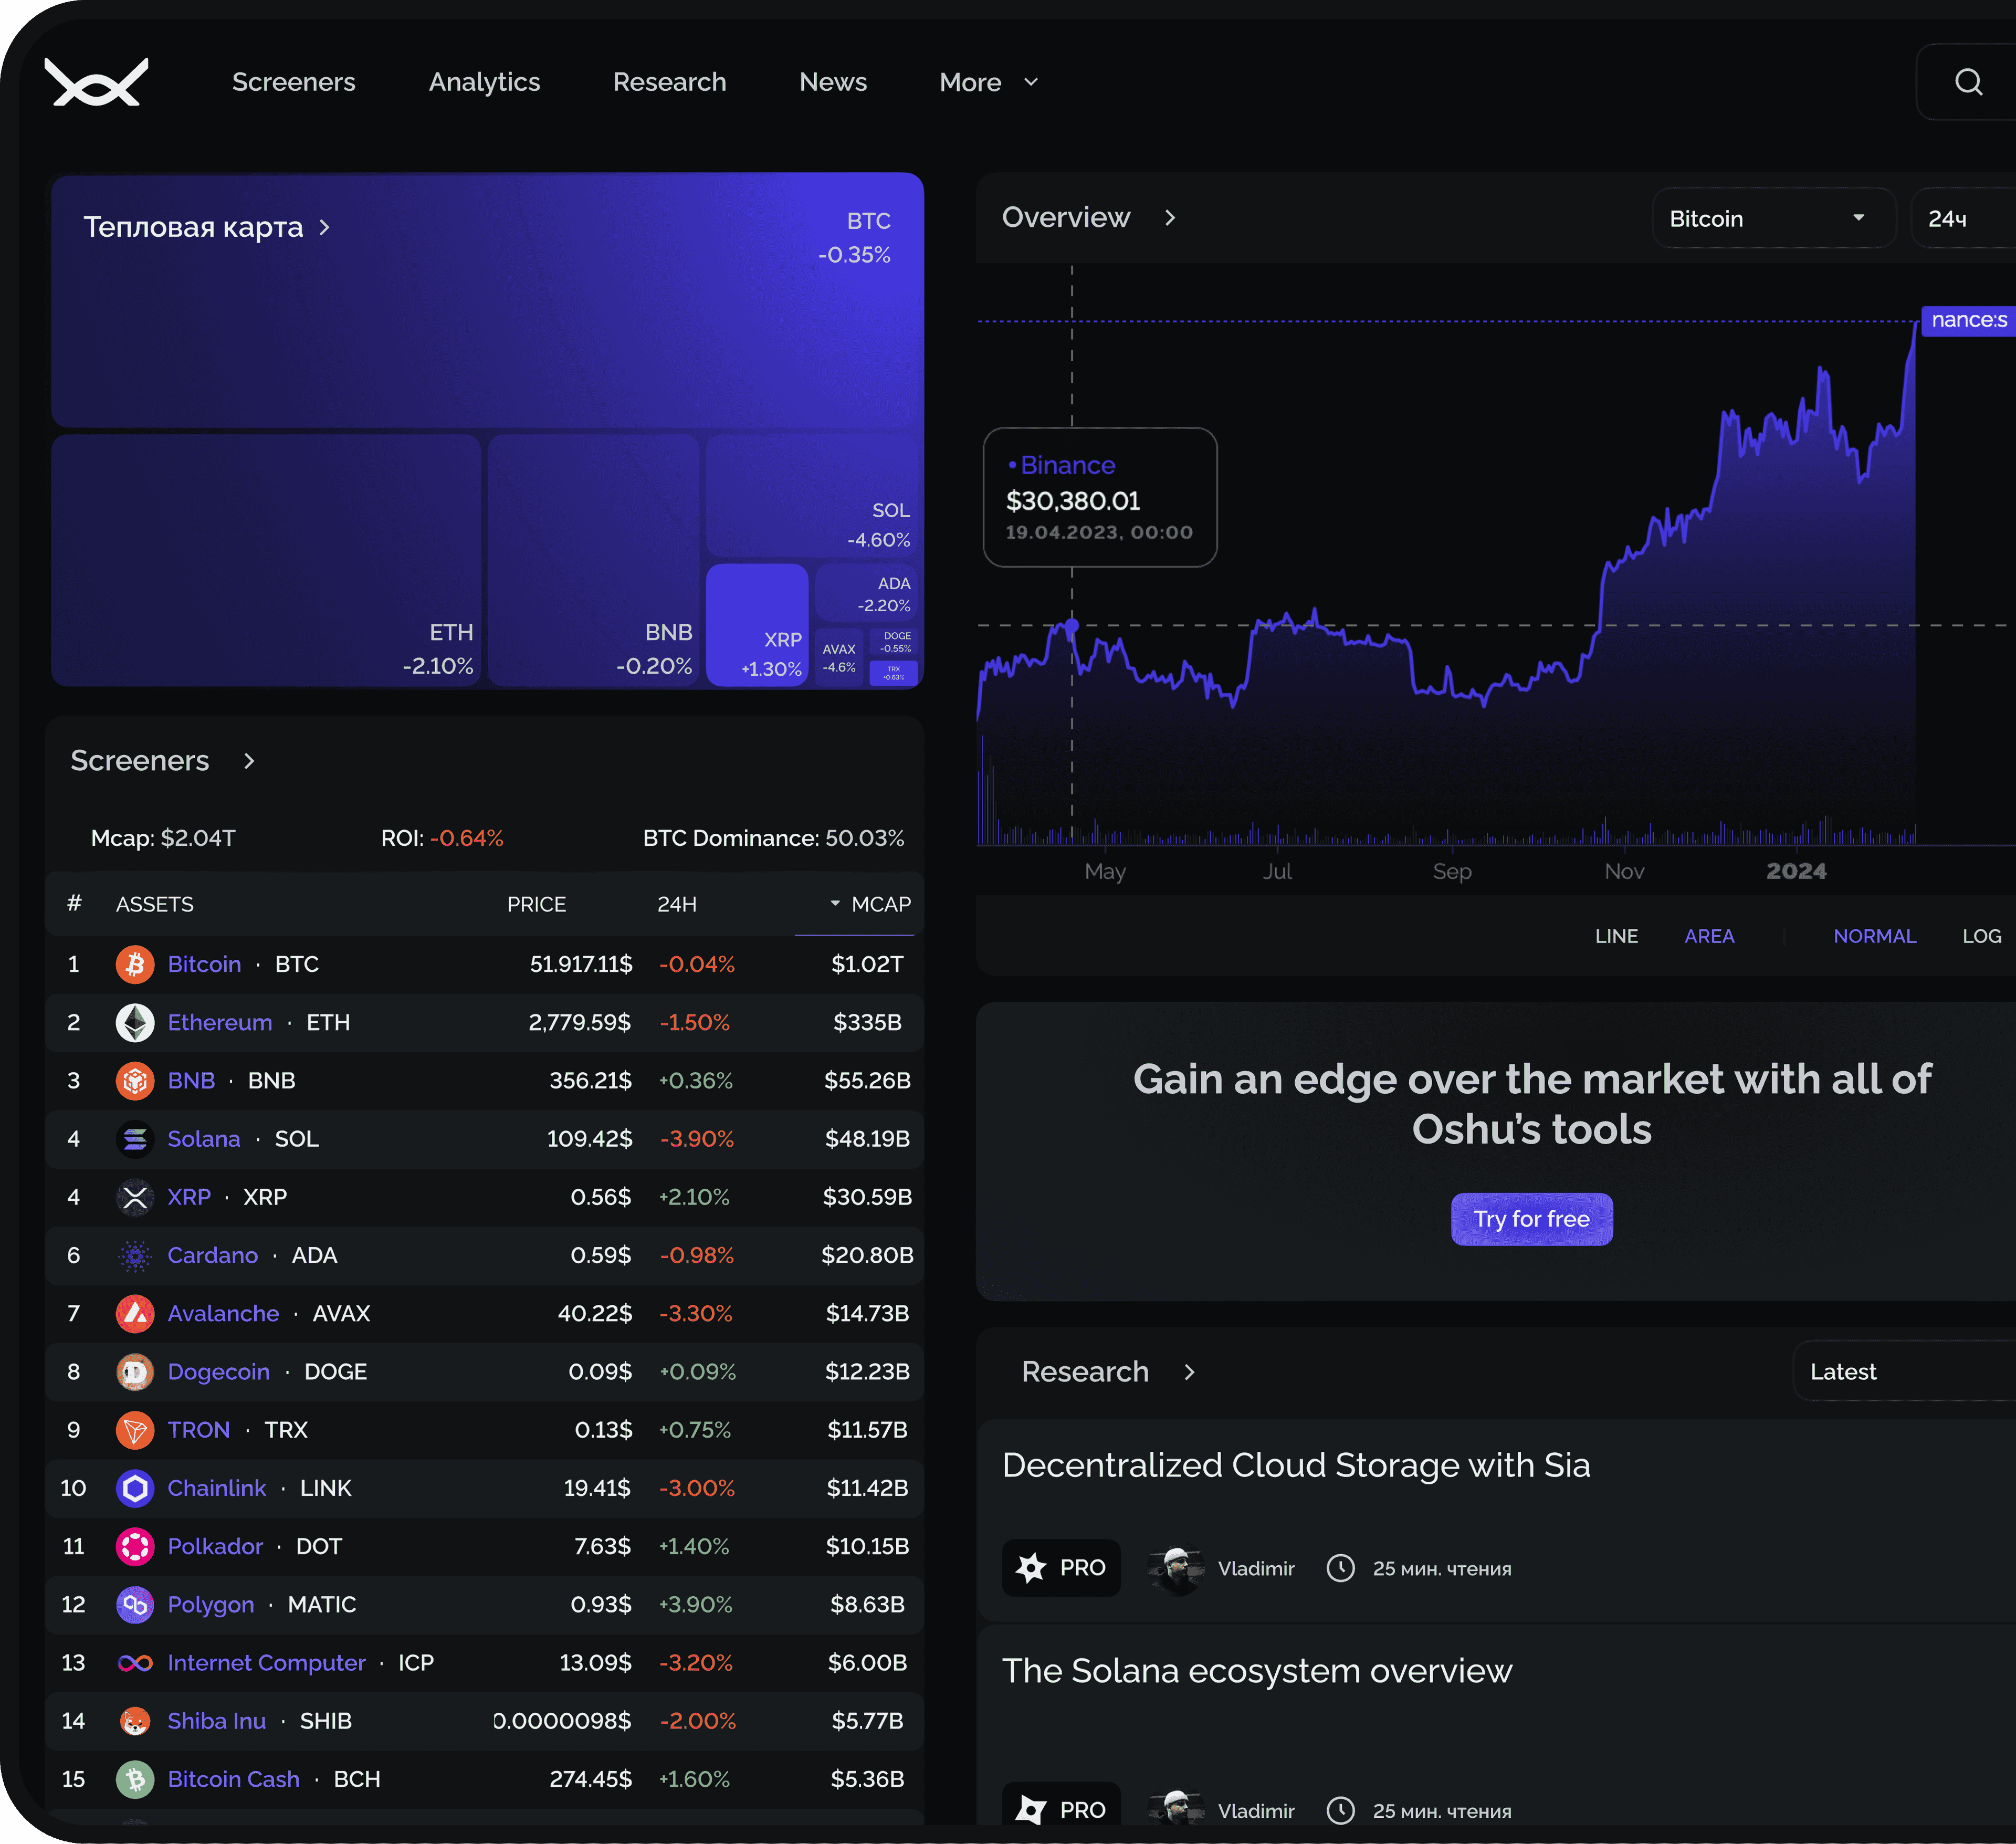2016x1844 pixels.
Task: Click clock icon under Sia article
Action: pyautogui.click(x=1340, y=1567)
